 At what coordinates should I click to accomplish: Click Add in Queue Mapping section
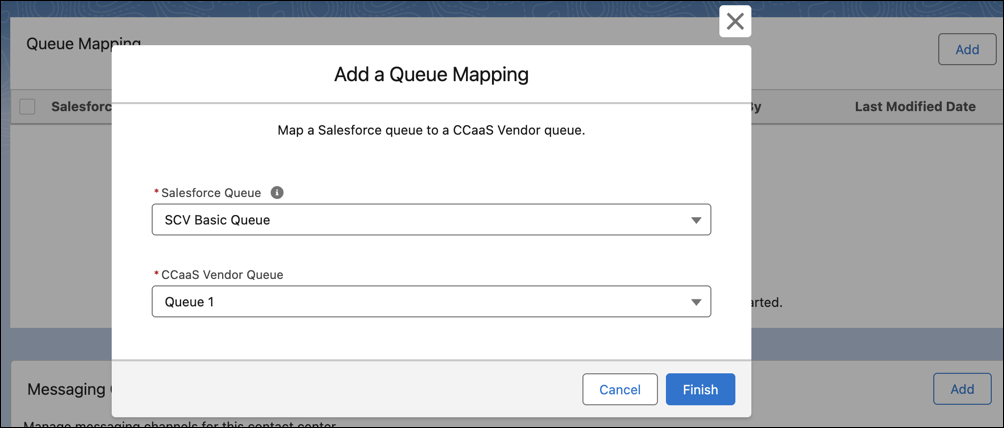(967, 49)
